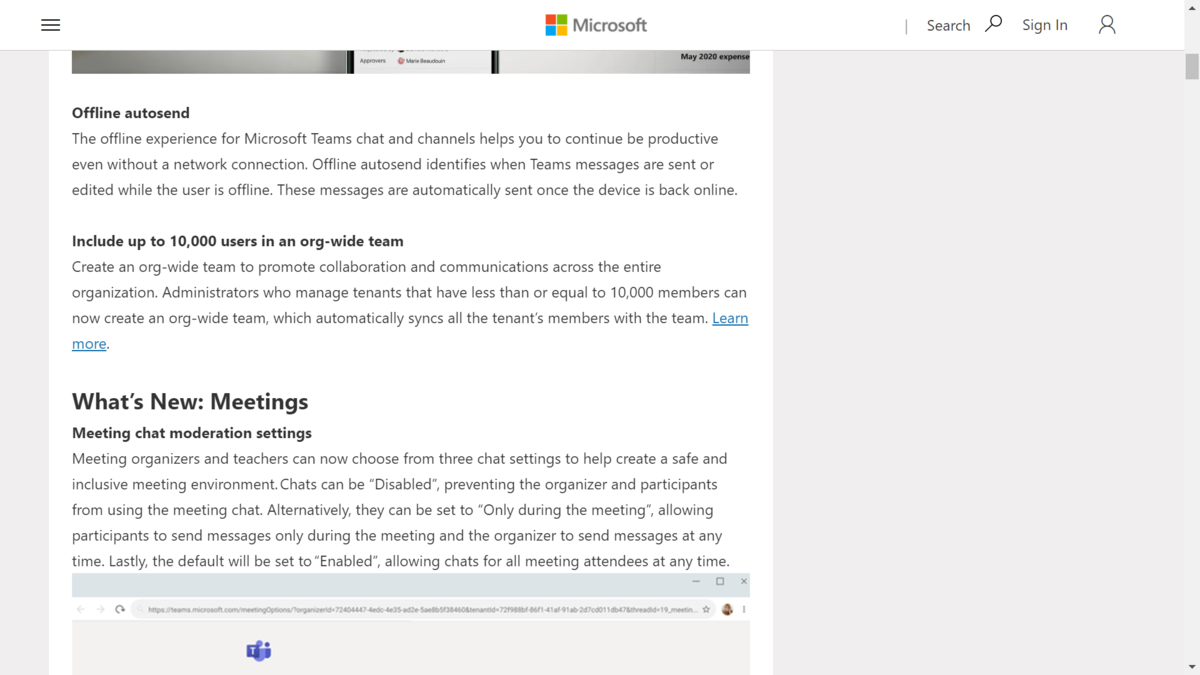Screen dimensions: 1200x675
Task: Click the minimize icon in embedded screenshot window
Action: point(696,581)
